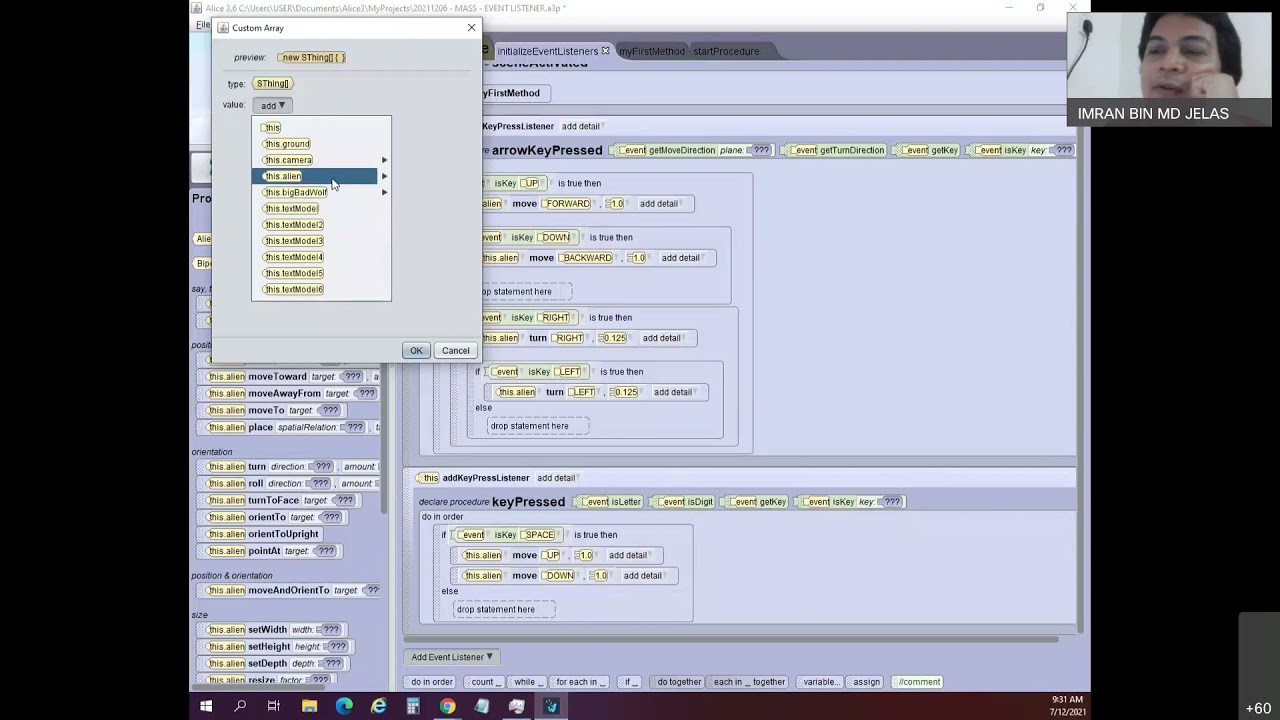Click 'add detail' after move FORWARD

click(x=658, y=204)
